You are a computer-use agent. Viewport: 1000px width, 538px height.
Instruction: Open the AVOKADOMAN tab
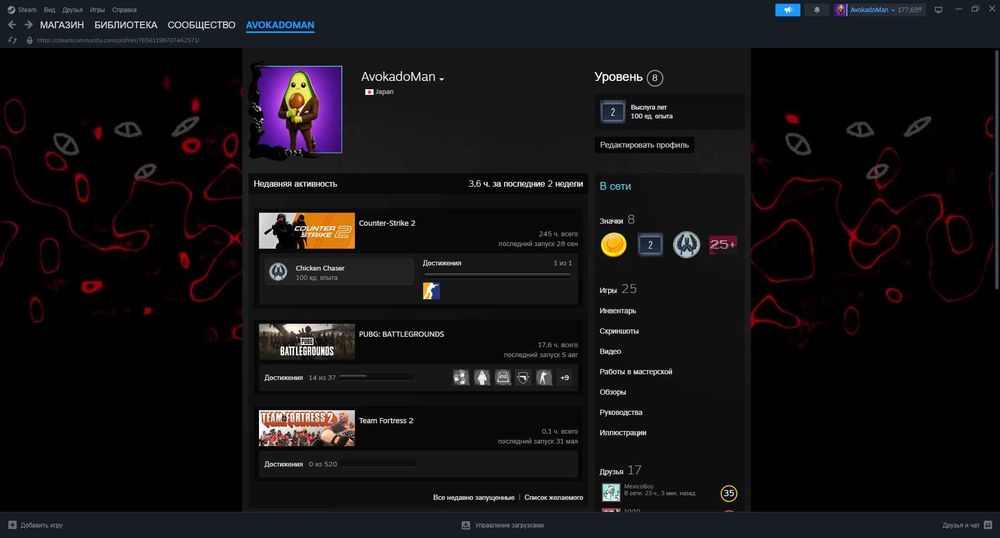click(x=280, y=25)
